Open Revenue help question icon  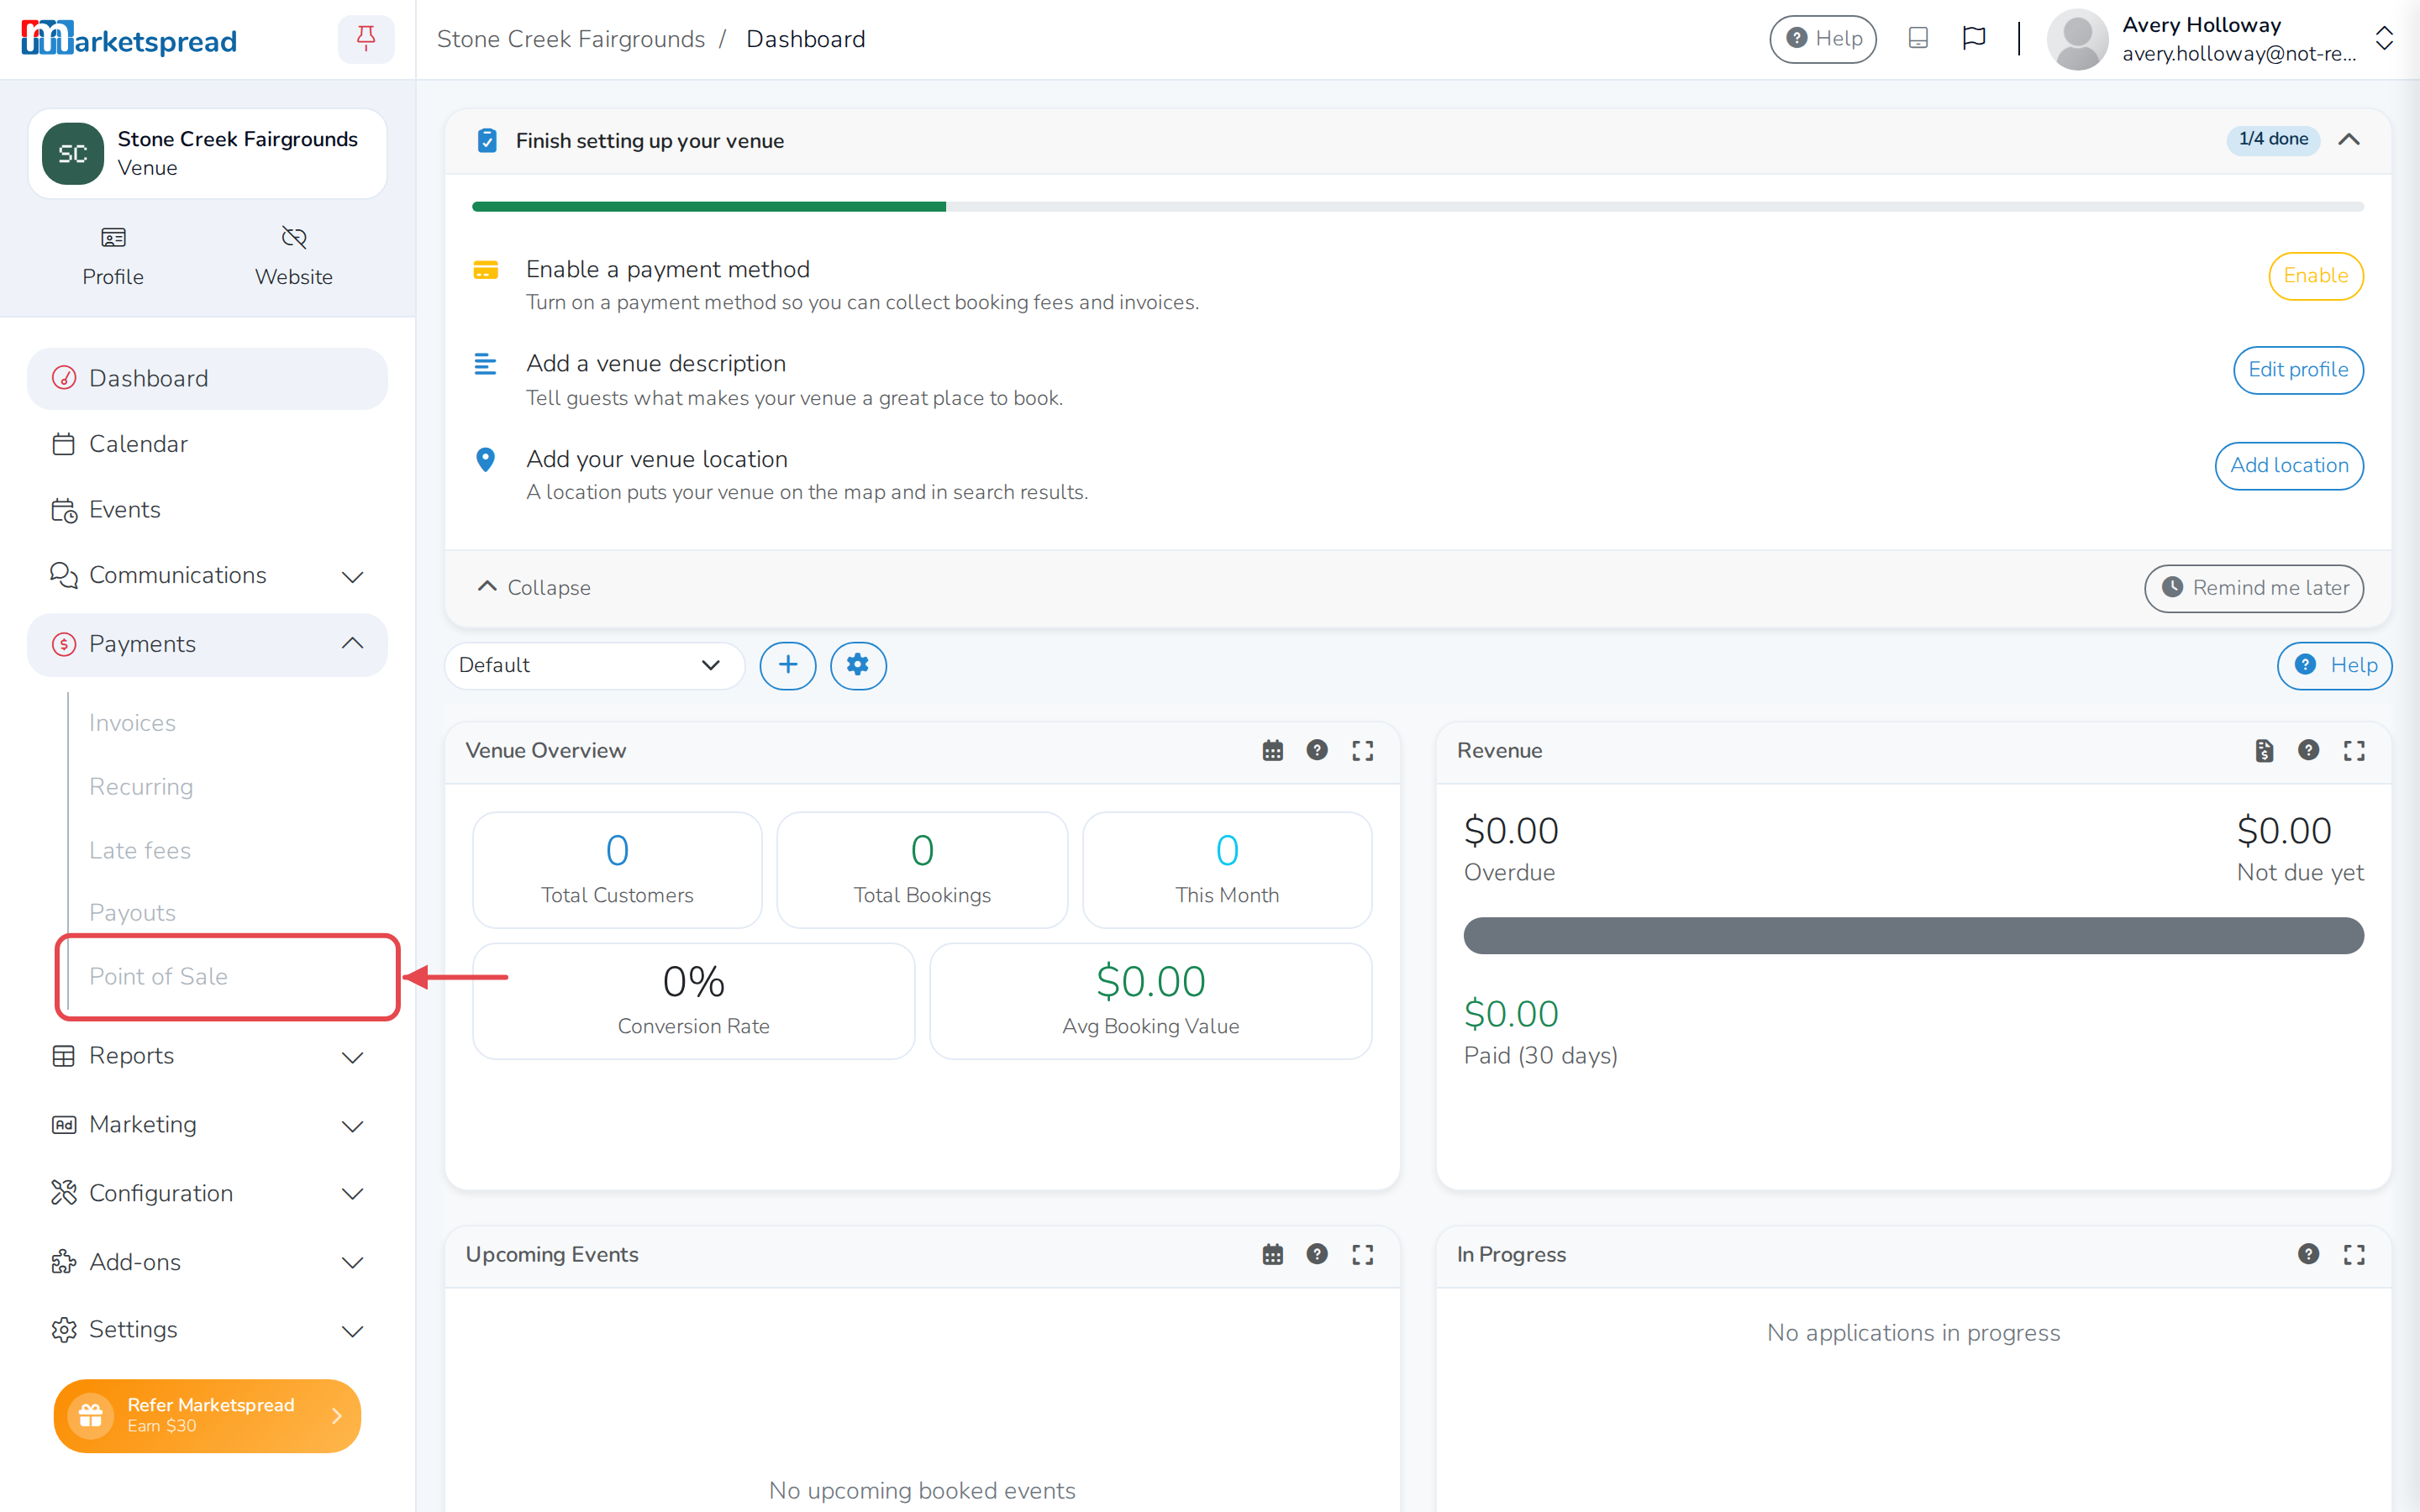point(2308,750)
